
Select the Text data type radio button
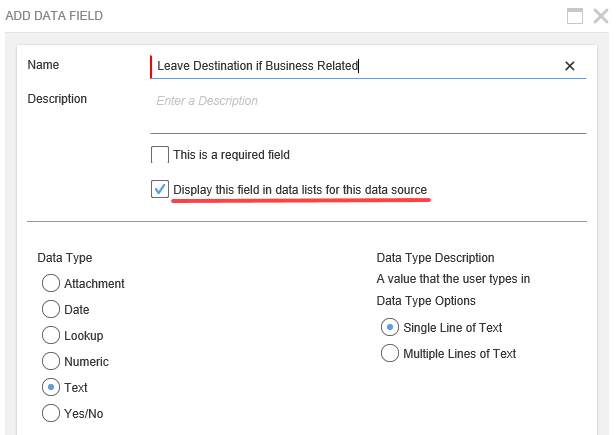click(x=51, y=388)
